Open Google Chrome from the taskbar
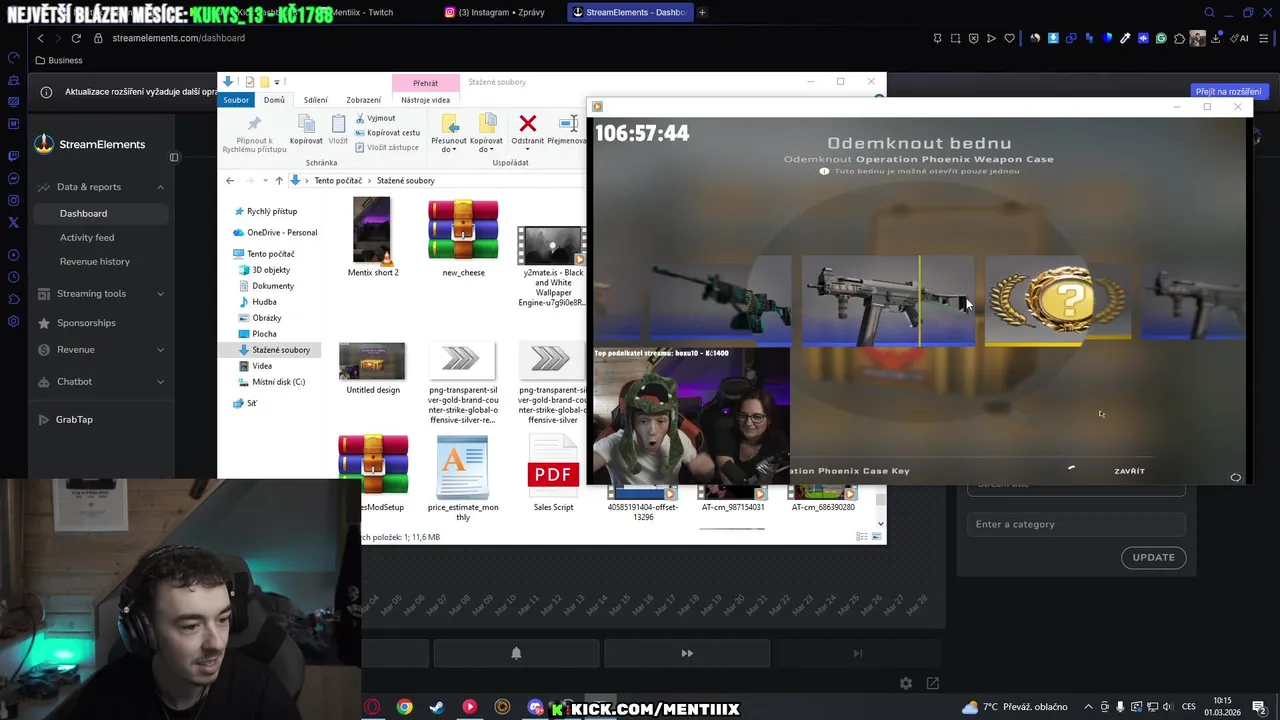The image size is (1280, 720). [x=404, y=707]
